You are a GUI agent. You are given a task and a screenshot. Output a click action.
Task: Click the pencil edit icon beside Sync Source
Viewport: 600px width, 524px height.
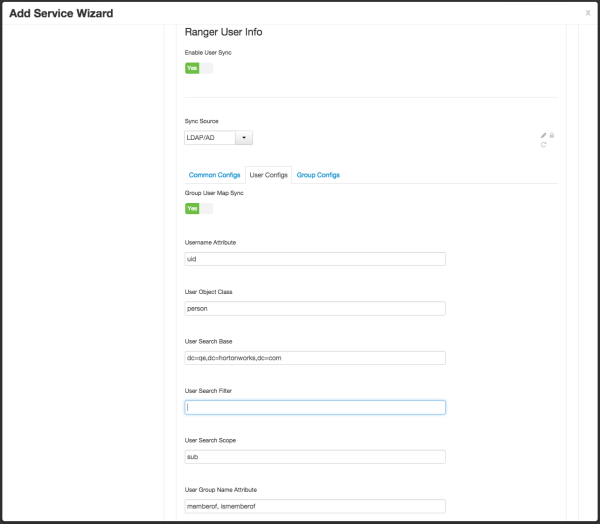click(543, 135)
